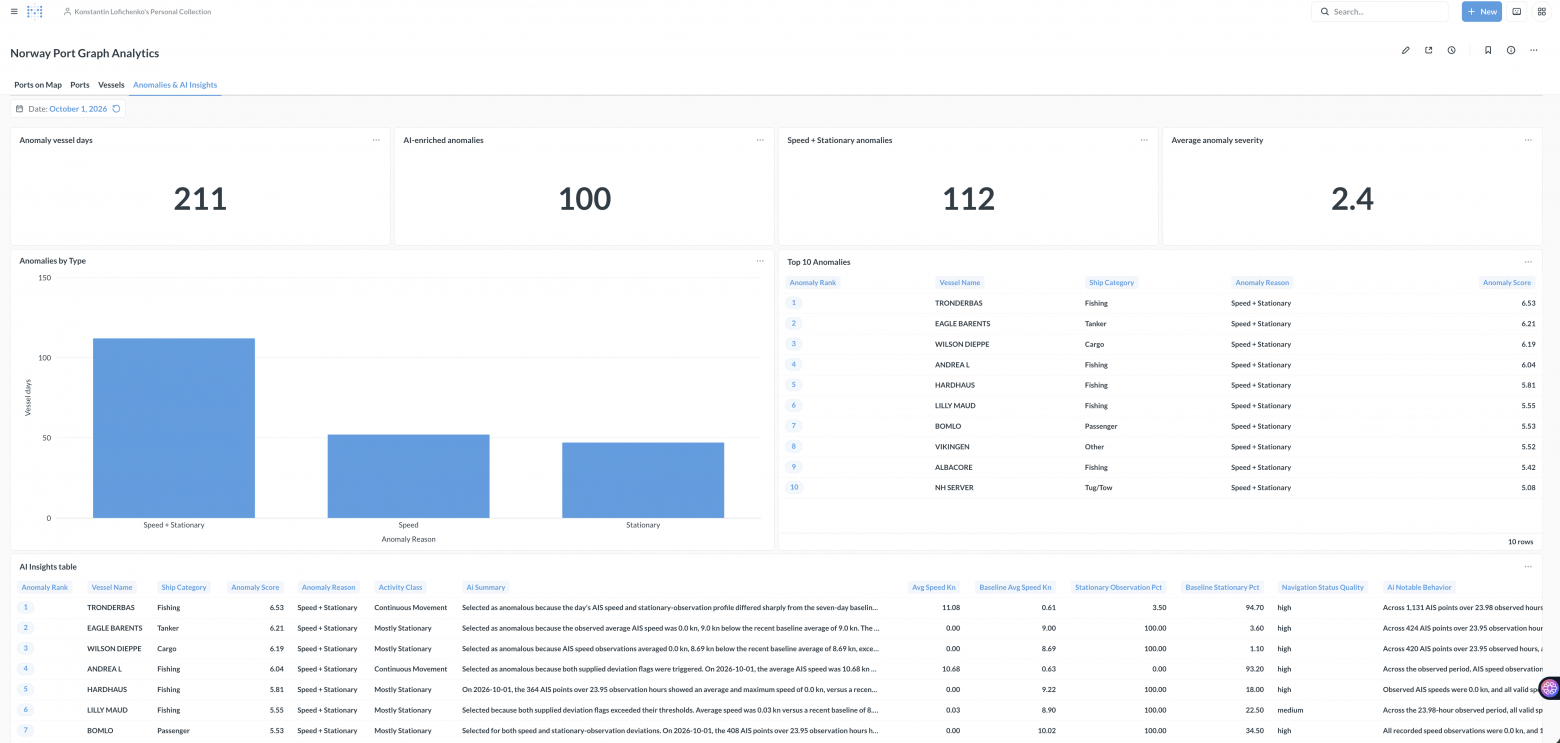Click WILSON DIEPPE in Top 10 Anomalies
This screenshot has height=743, width=1560.
pos(962,344)
